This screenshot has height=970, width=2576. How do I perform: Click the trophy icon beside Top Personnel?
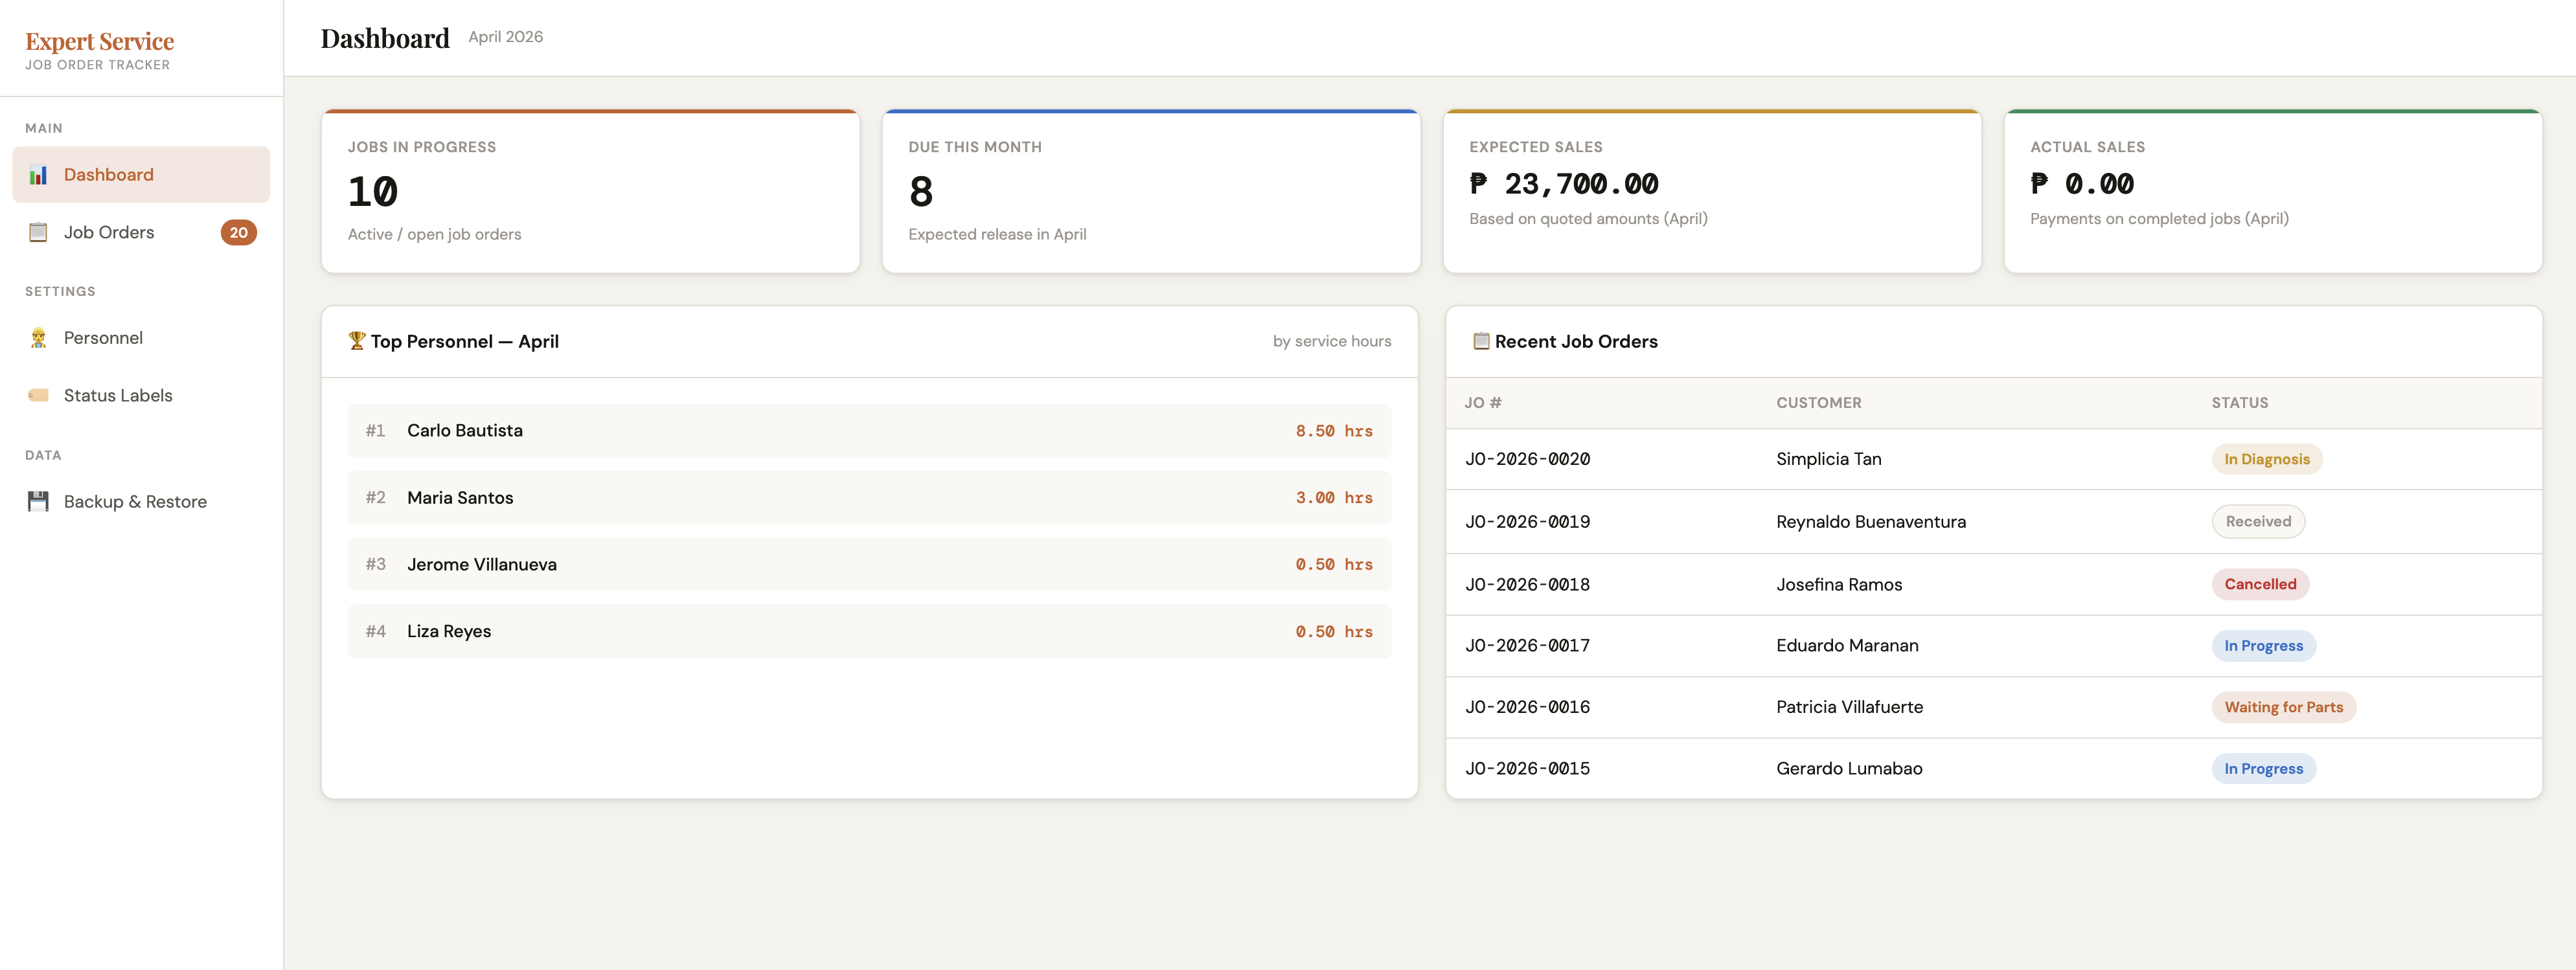click(356, 340)
